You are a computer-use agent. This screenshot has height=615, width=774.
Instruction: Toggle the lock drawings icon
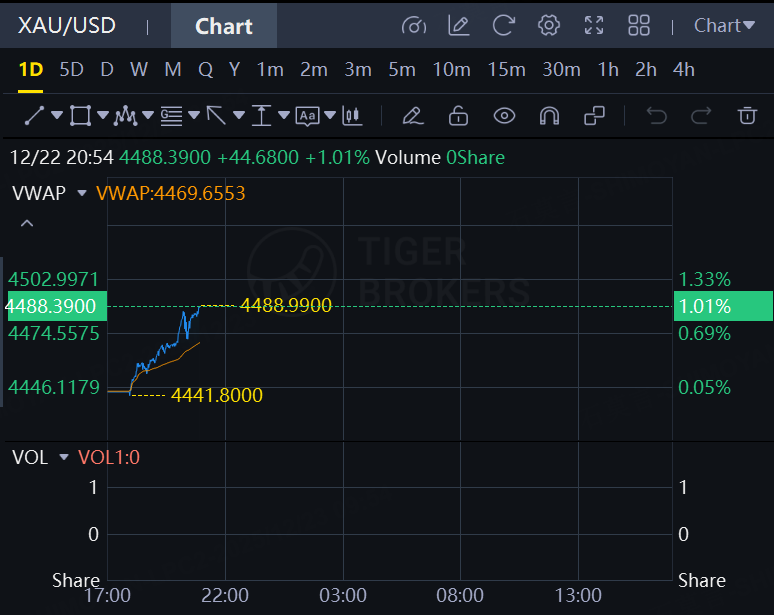coord(459,116)
